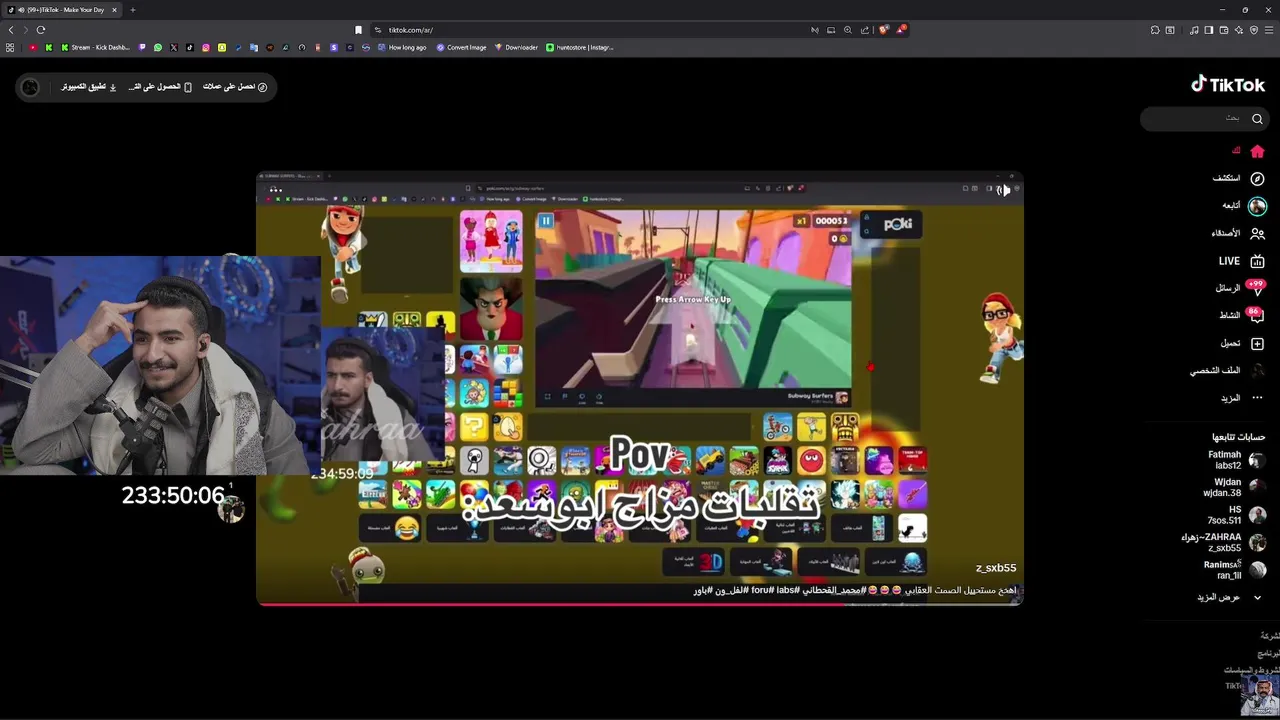
Task: Open the Leo AI sparkle icon
Action: tap(1238, 30)
